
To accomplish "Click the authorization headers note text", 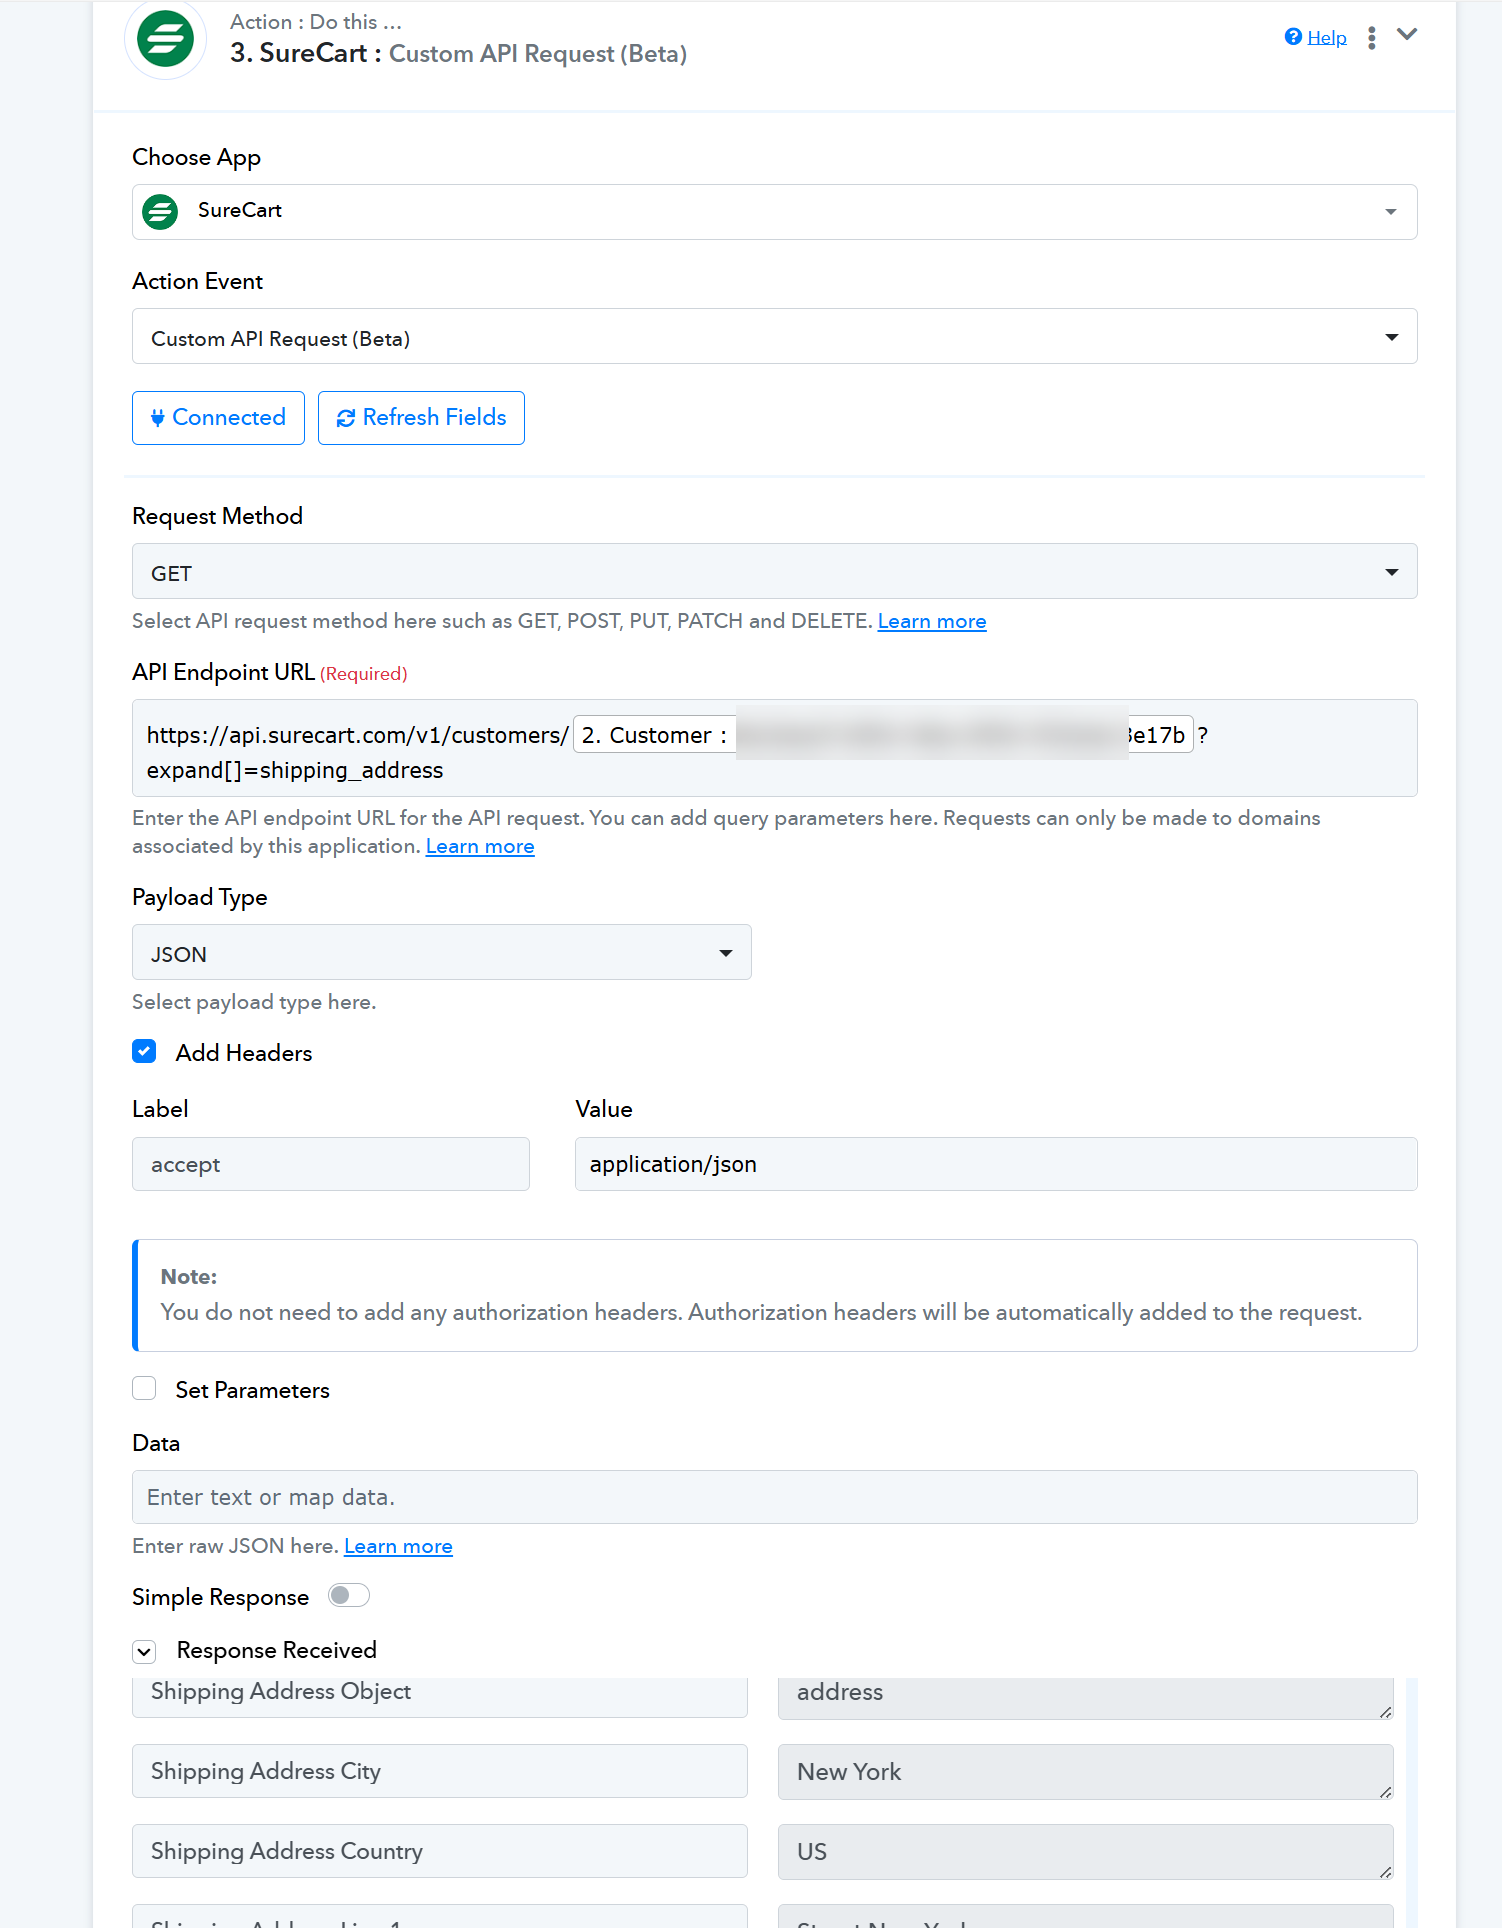I will click(761, 1312).
